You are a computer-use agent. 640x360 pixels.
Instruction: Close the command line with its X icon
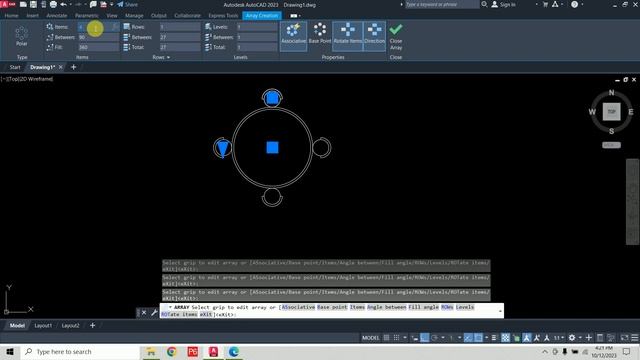pos(144,313)
